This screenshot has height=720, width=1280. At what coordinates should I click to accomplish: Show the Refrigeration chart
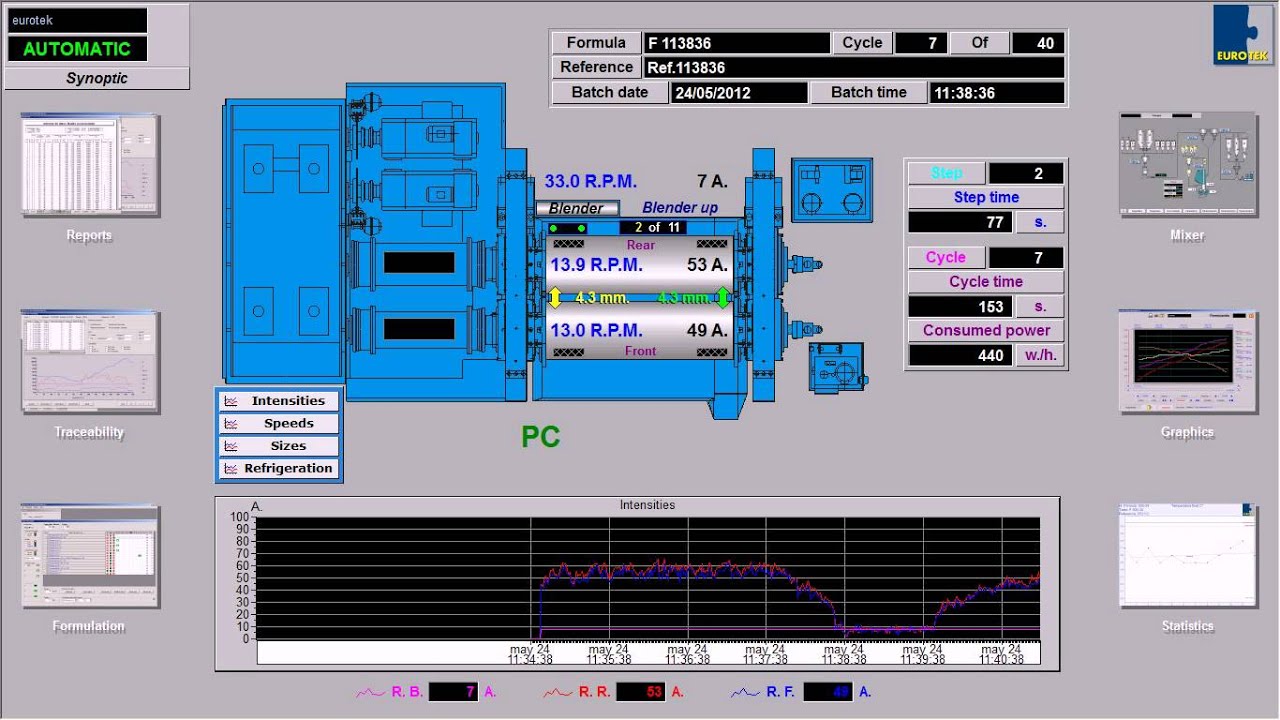pos(280,468)
